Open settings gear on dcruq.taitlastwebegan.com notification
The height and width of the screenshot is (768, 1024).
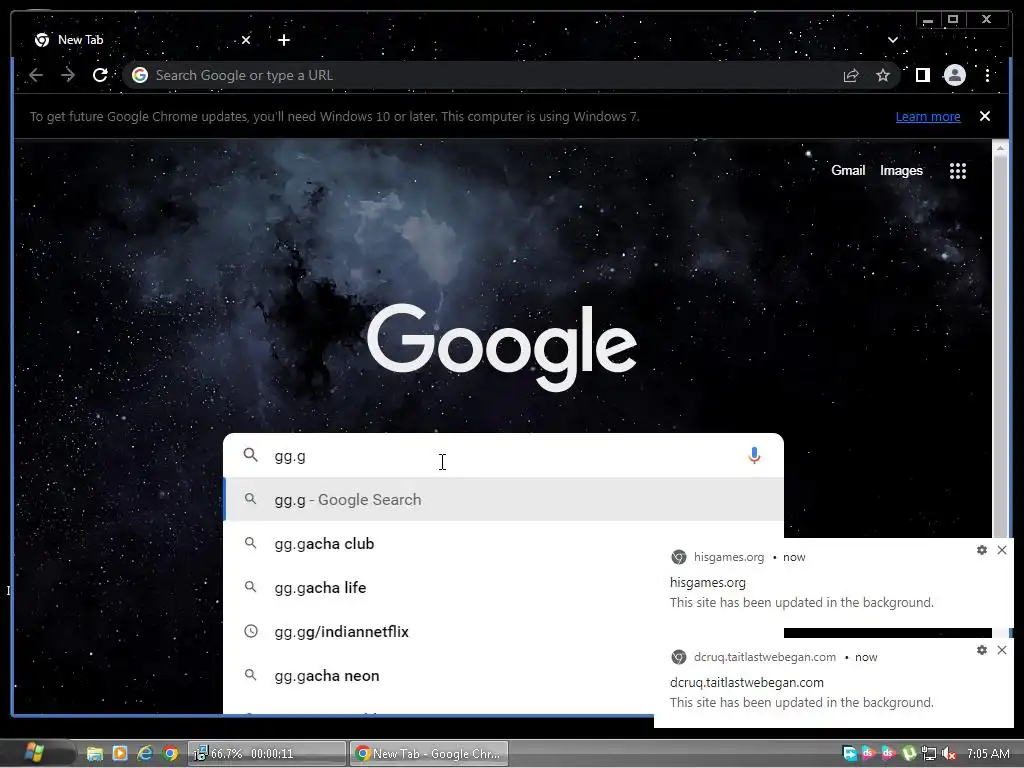click(982, 650)
